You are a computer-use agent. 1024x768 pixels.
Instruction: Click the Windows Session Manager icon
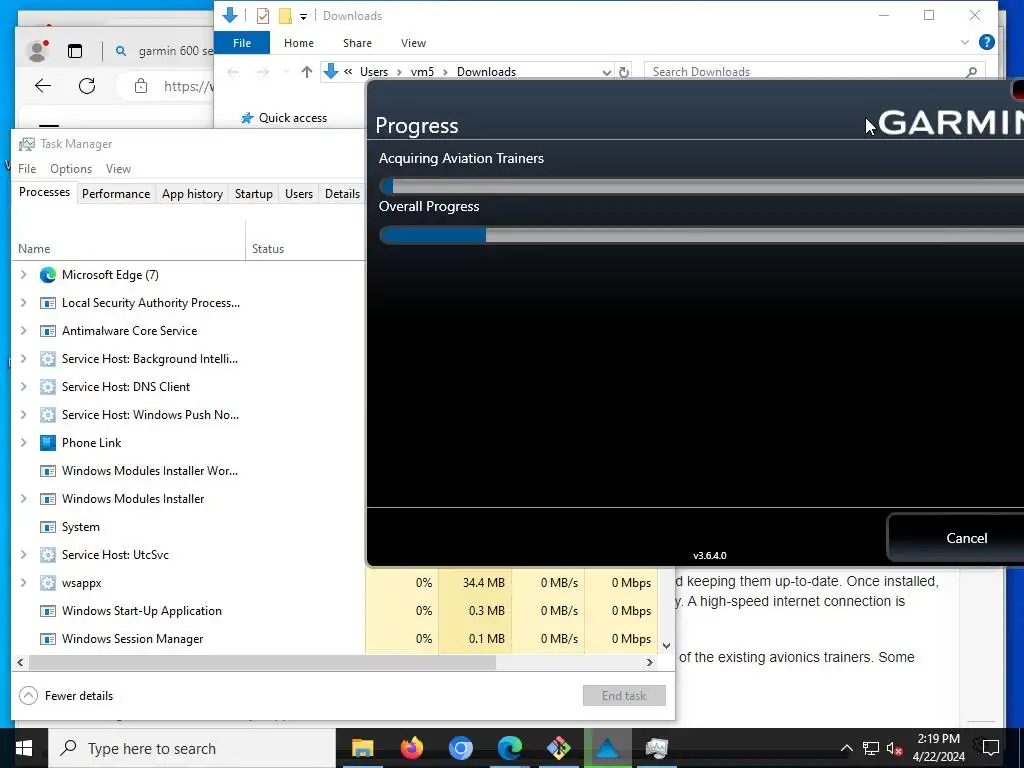point(48,639)
